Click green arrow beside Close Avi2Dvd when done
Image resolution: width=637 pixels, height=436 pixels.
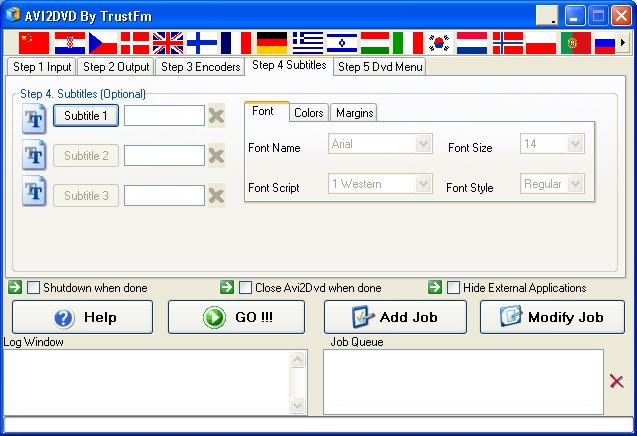coord(227,287)
